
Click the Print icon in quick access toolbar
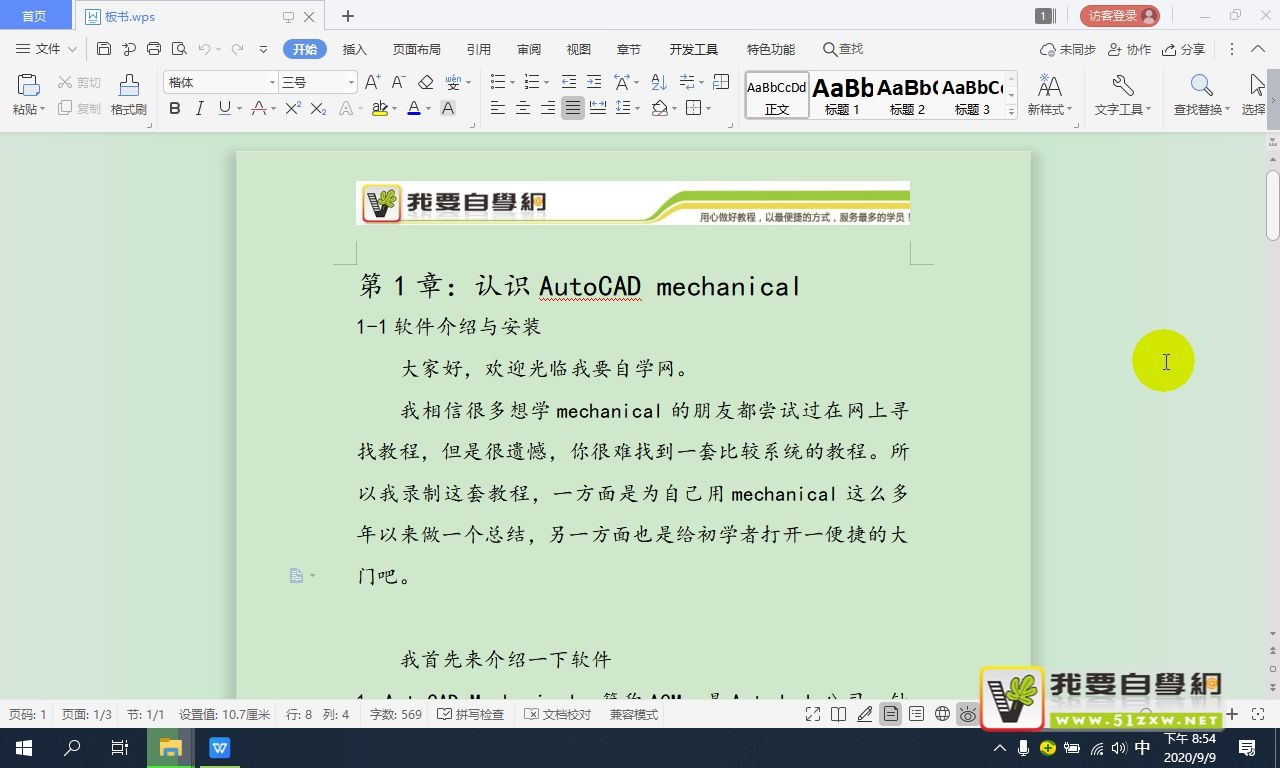(x=154, y=49)
